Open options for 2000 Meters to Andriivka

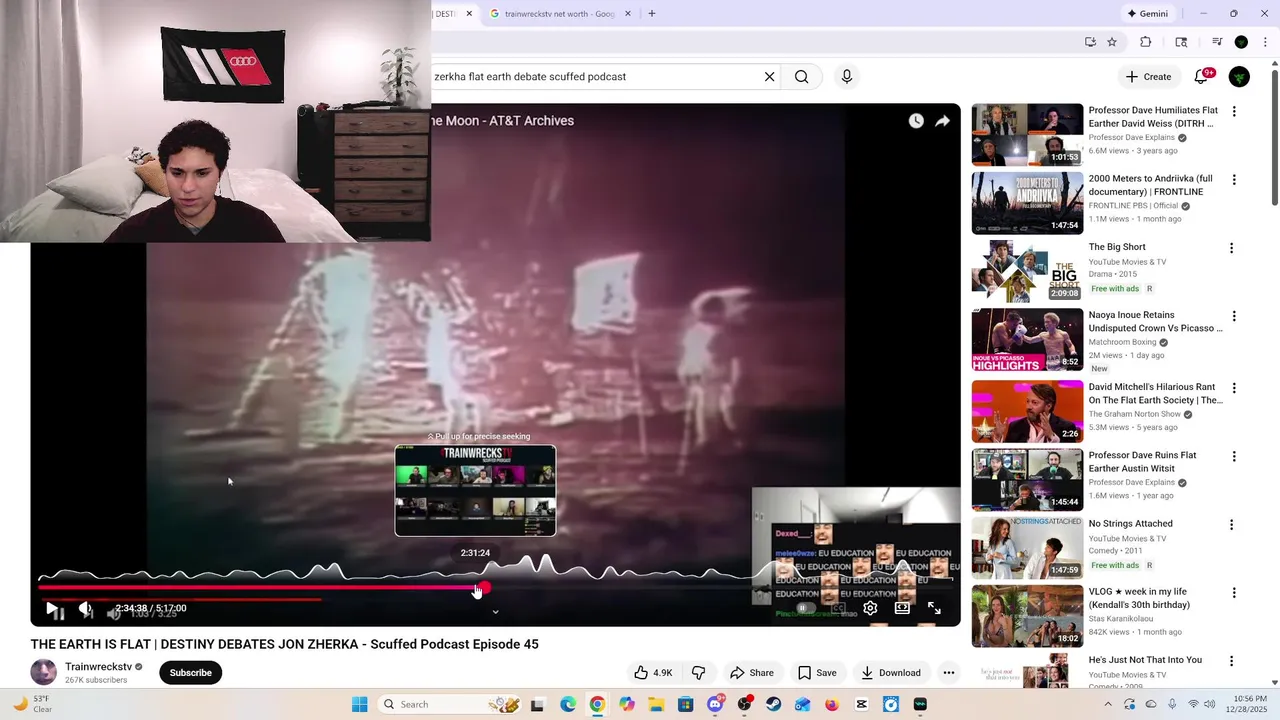pos(1234,180)
